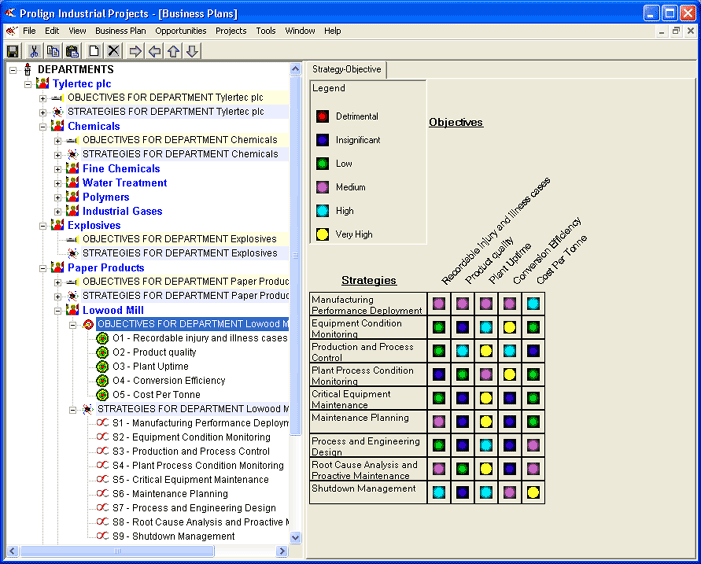Image resolution: width=701 pixels, height=564 pixels.
Task: Select the Paper Products department
Action: click(106, 268)
